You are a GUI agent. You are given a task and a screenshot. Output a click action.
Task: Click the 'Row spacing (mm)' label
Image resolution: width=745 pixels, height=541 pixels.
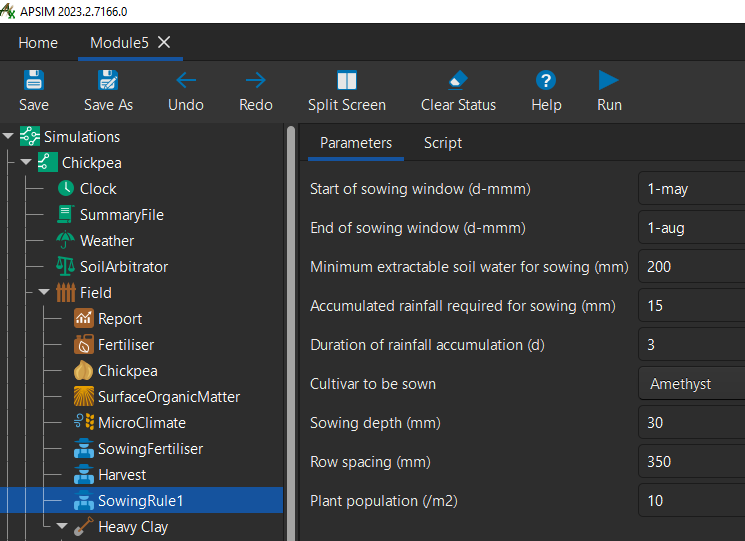pyautogui.click(x=370, y=462)
